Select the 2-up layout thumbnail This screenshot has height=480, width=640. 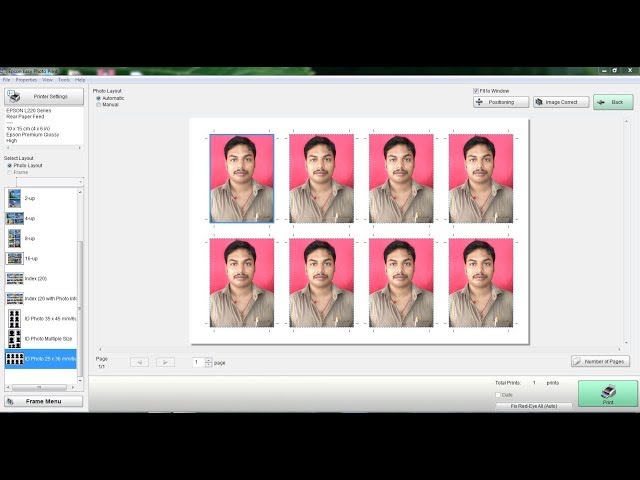click(x=14, y=198)
